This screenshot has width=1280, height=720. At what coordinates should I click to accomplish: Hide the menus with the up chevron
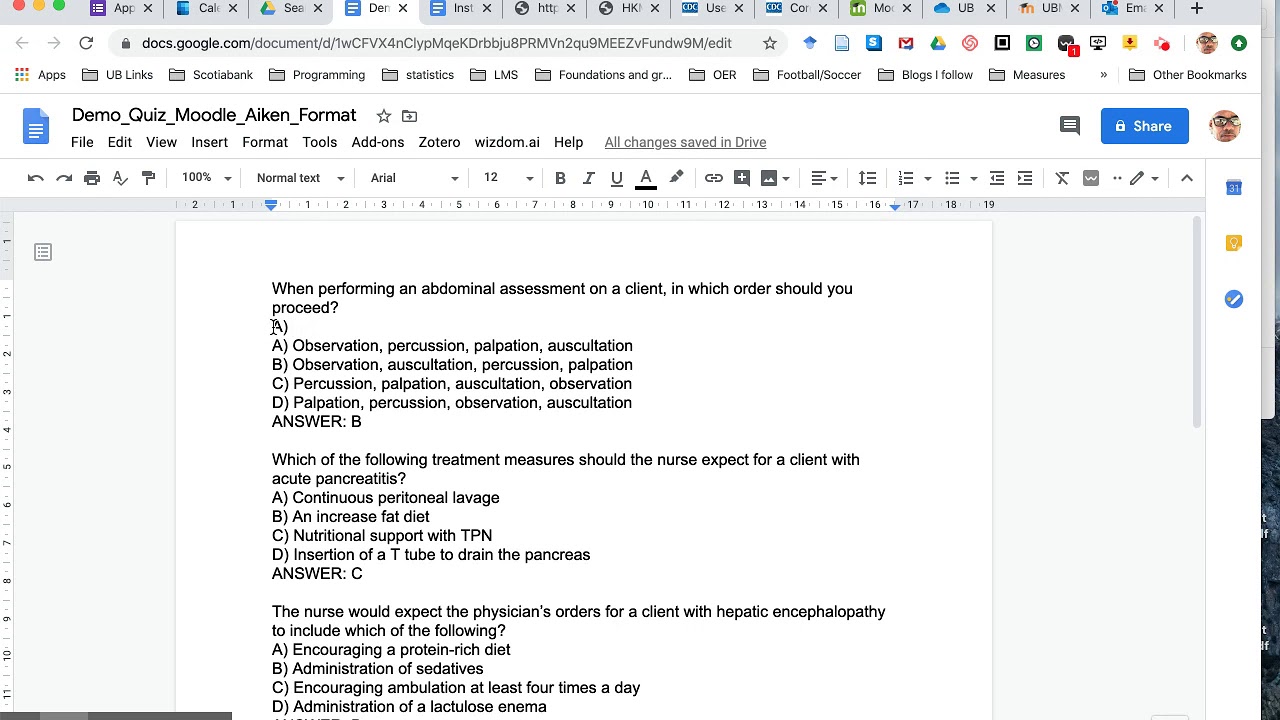pos(1187,178)
